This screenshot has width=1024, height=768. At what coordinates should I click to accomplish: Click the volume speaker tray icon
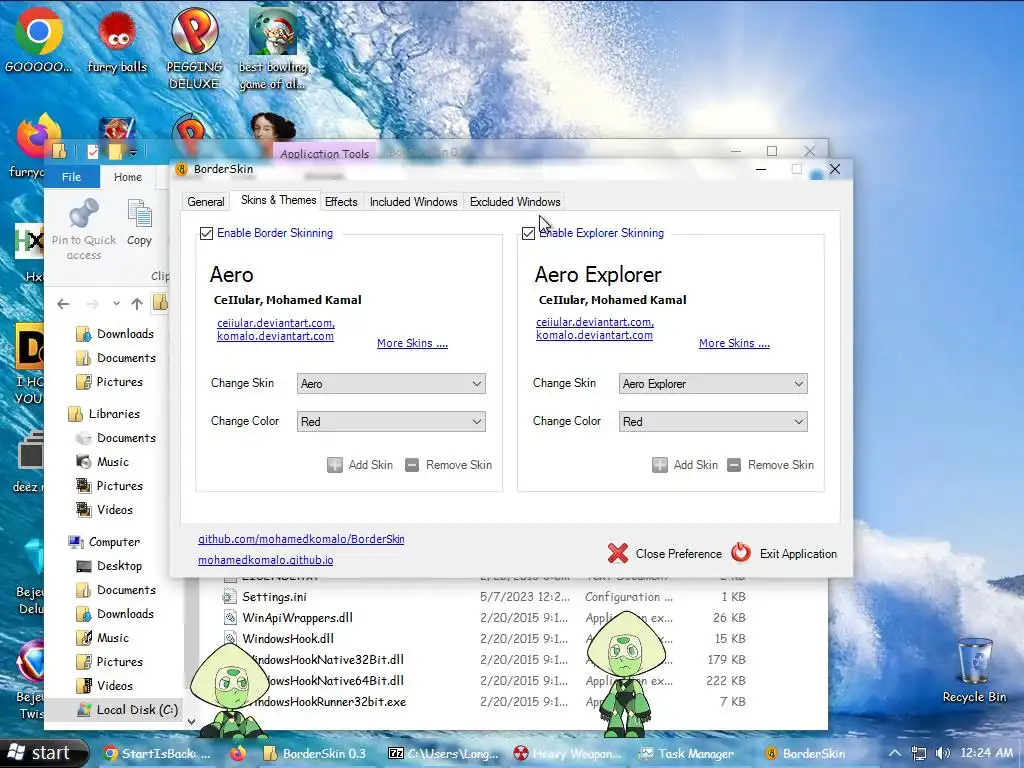click(x=942, y=754)
